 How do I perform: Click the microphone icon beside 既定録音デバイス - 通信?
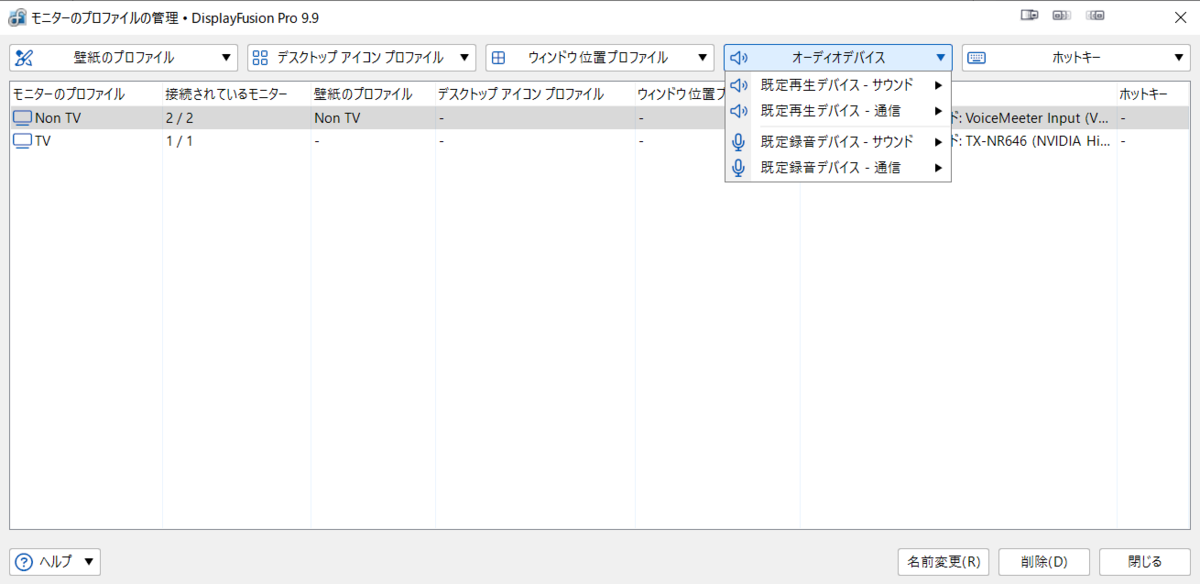pos(738,167)
